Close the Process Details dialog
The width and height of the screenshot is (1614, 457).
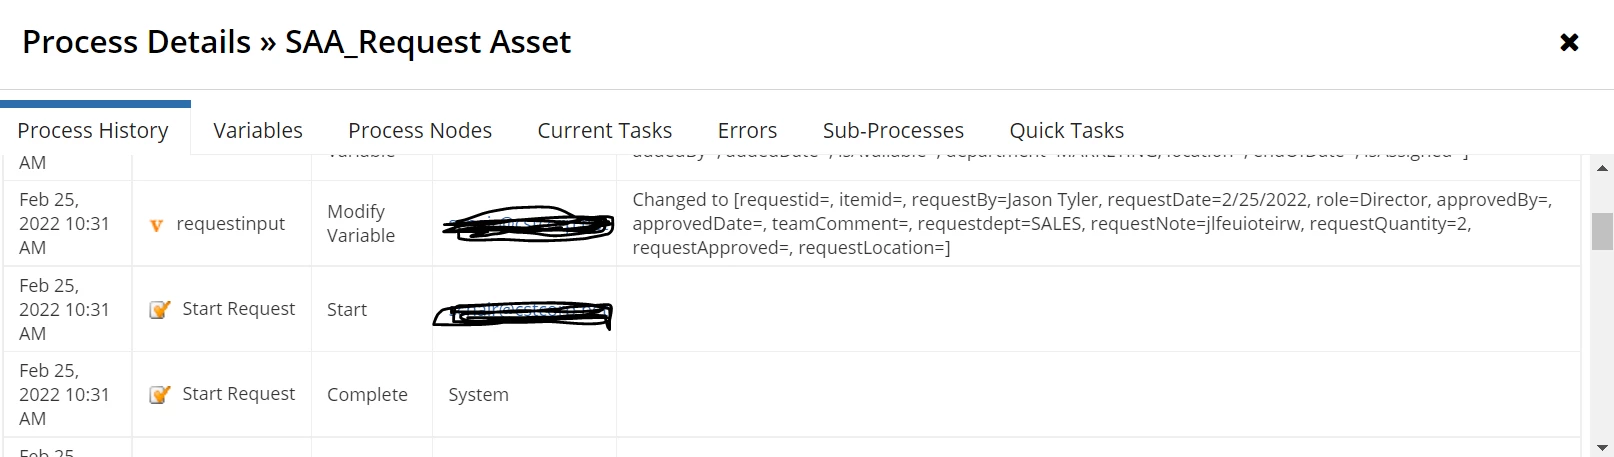[x=1569, y=42]
